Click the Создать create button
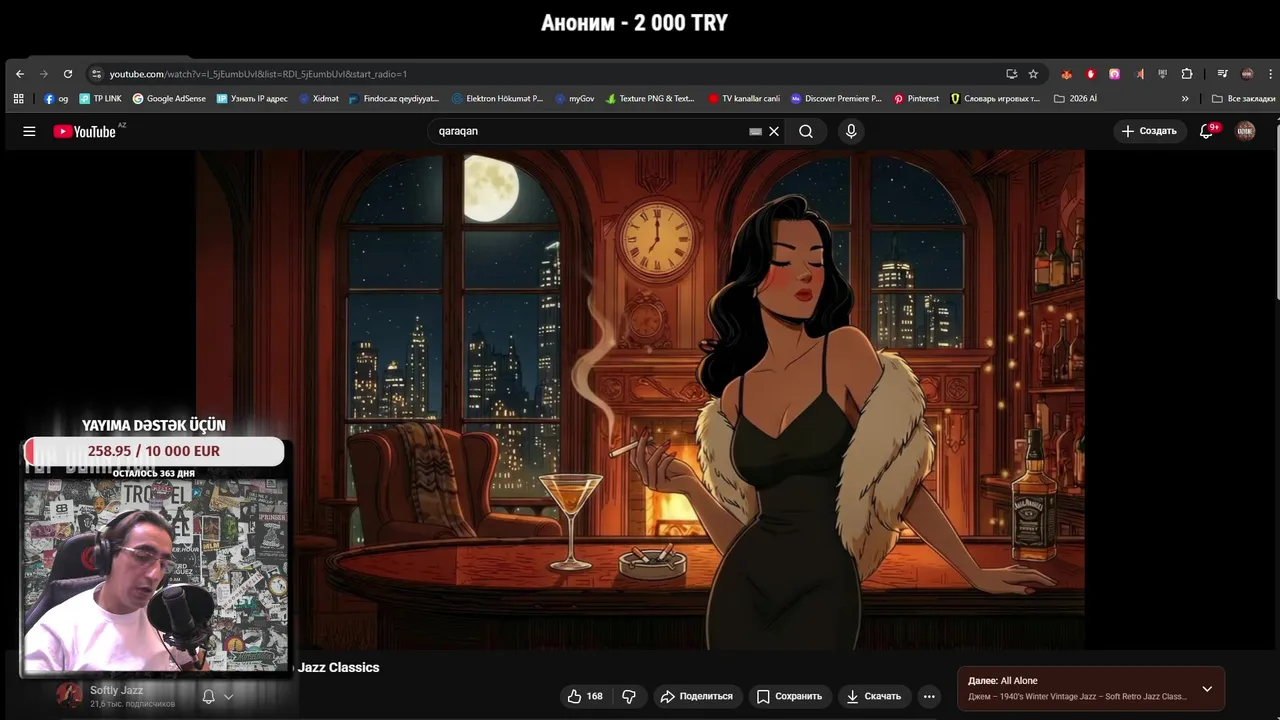 (1148, 131)
